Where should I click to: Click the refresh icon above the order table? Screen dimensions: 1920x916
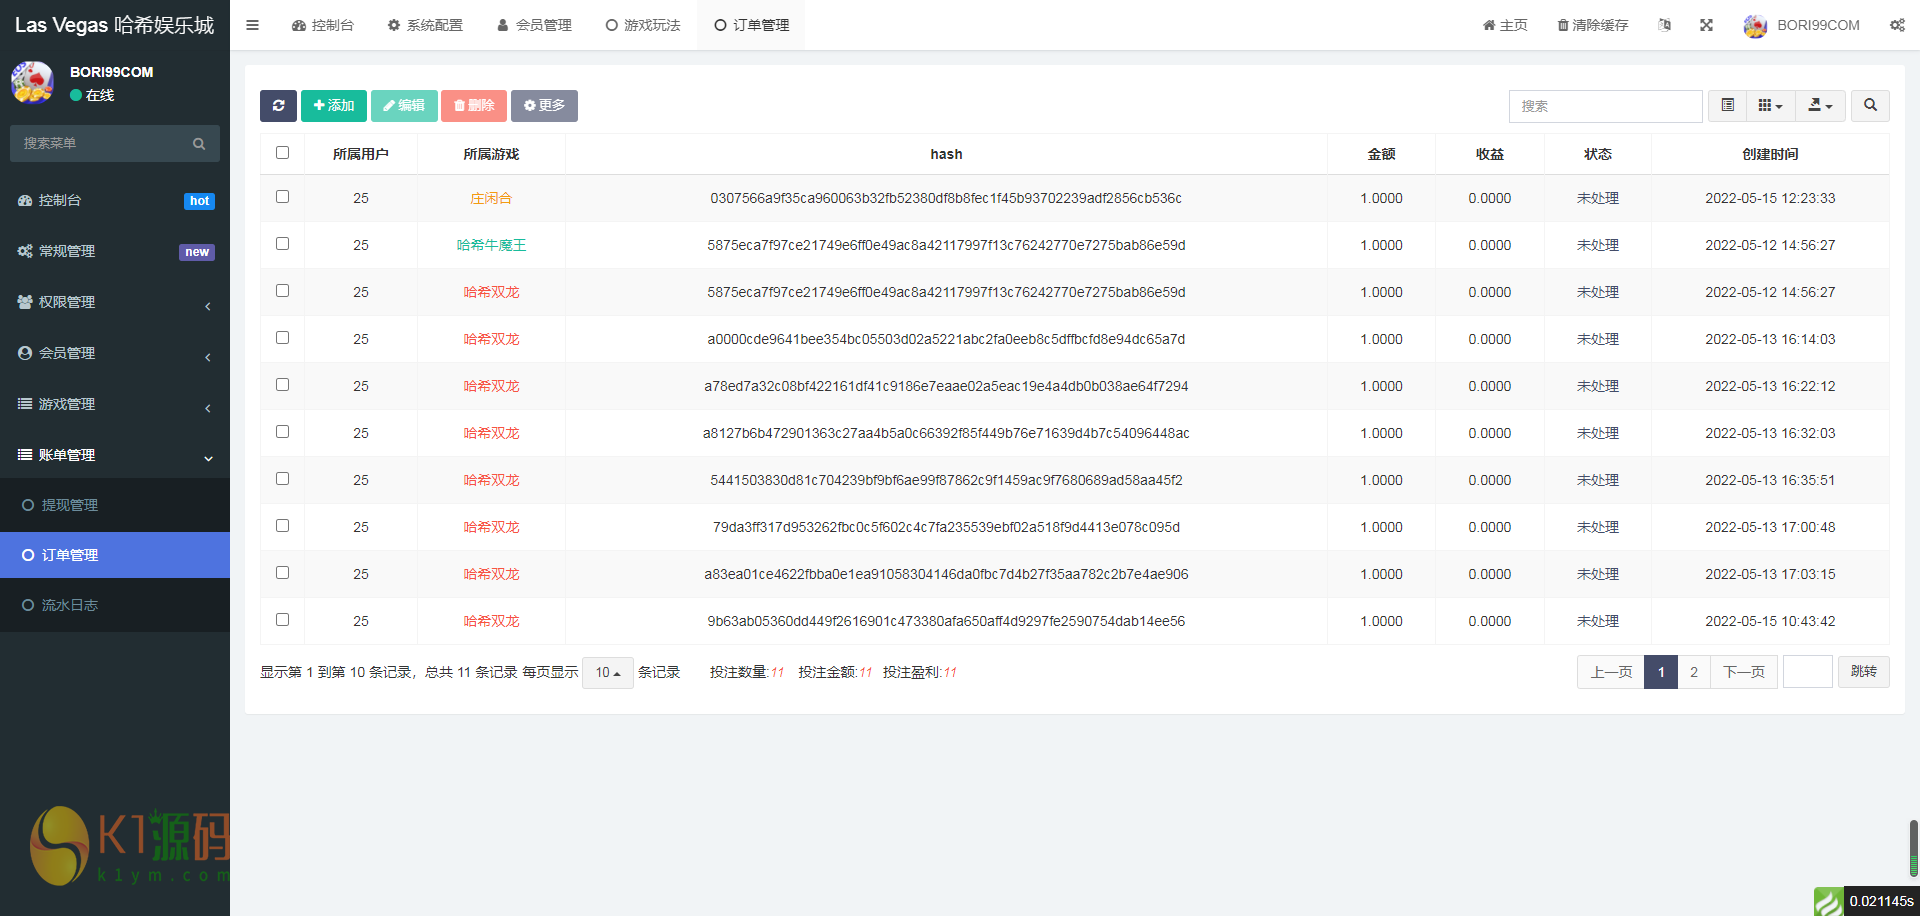(278, 105)
